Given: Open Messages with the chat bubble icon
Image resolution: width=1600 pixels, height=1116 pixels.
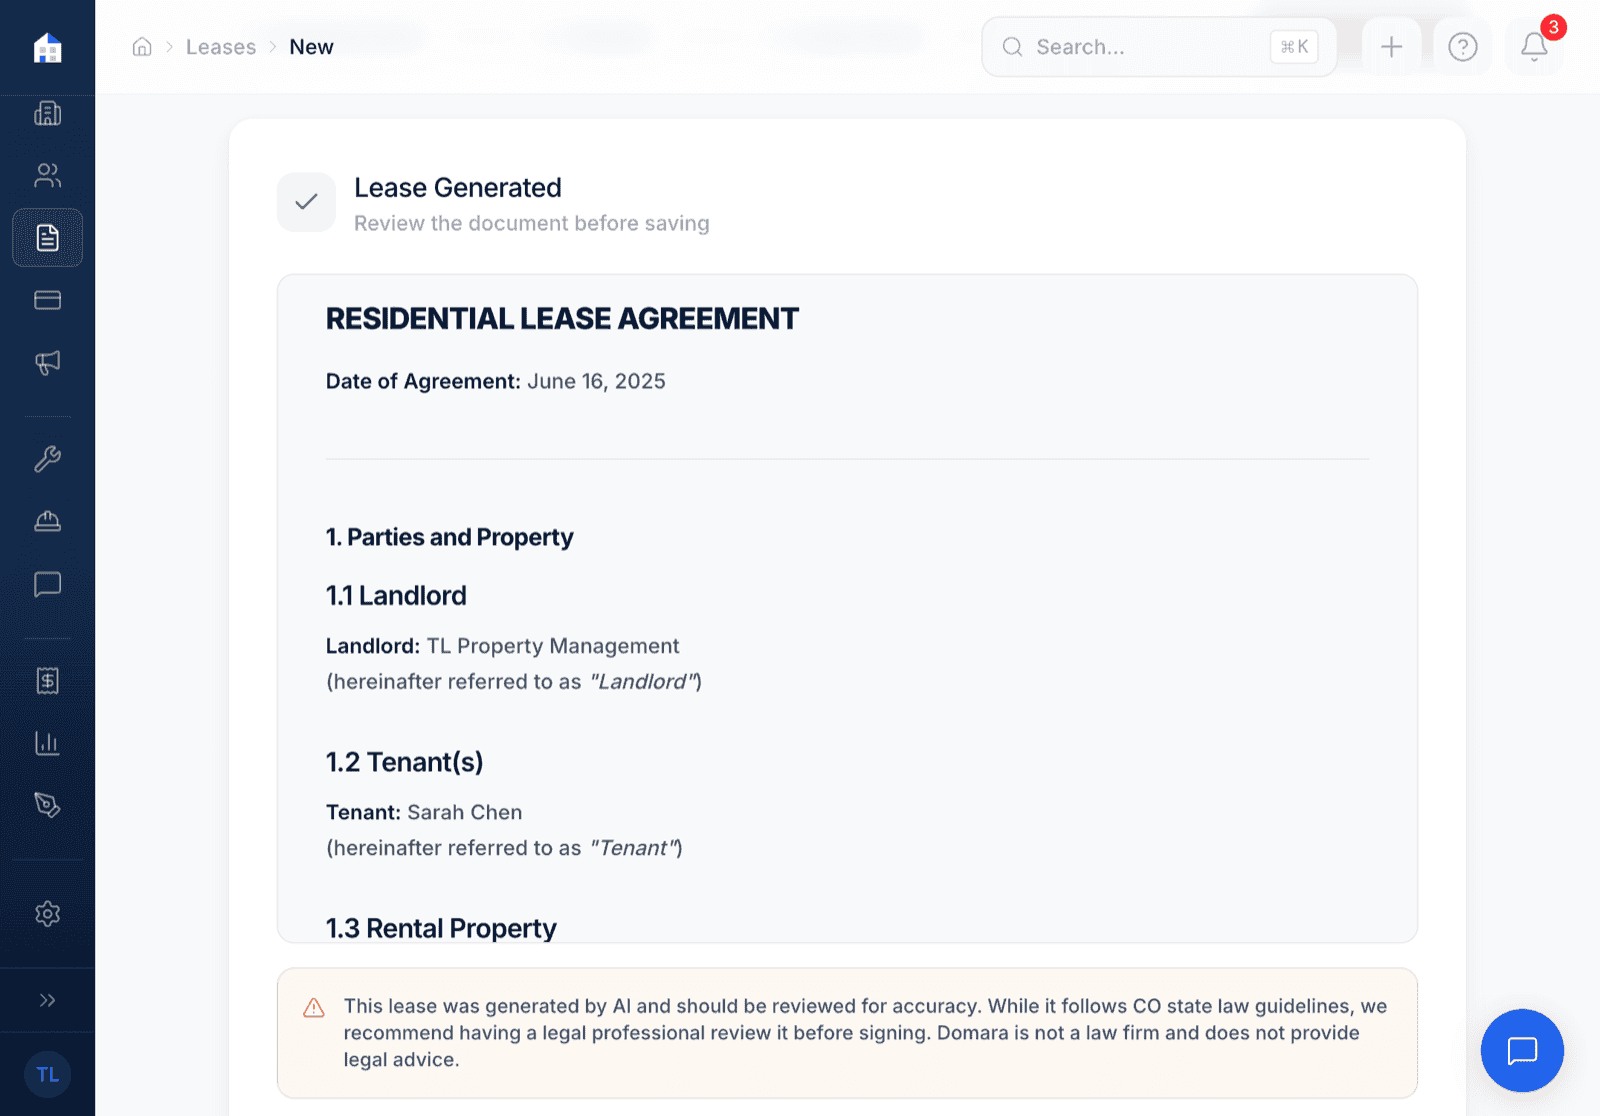Looking at the screenshot, I should pos(47,584).
